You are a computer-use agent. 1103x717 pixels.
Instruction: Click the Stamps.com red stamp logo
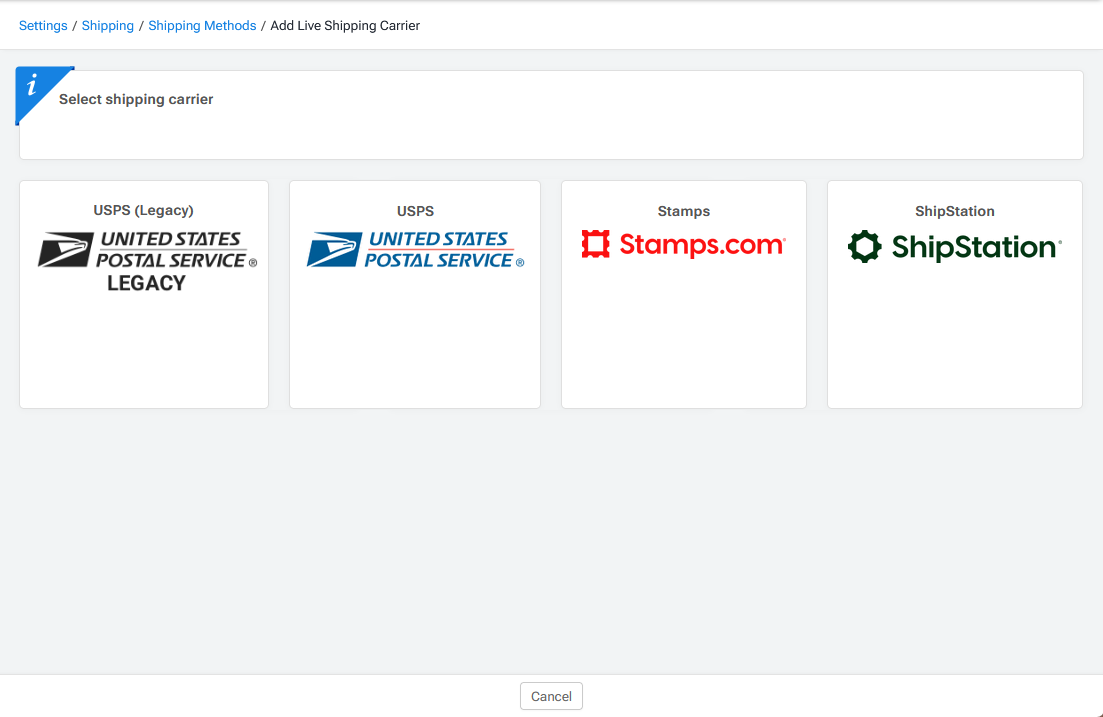coord(596,243)
